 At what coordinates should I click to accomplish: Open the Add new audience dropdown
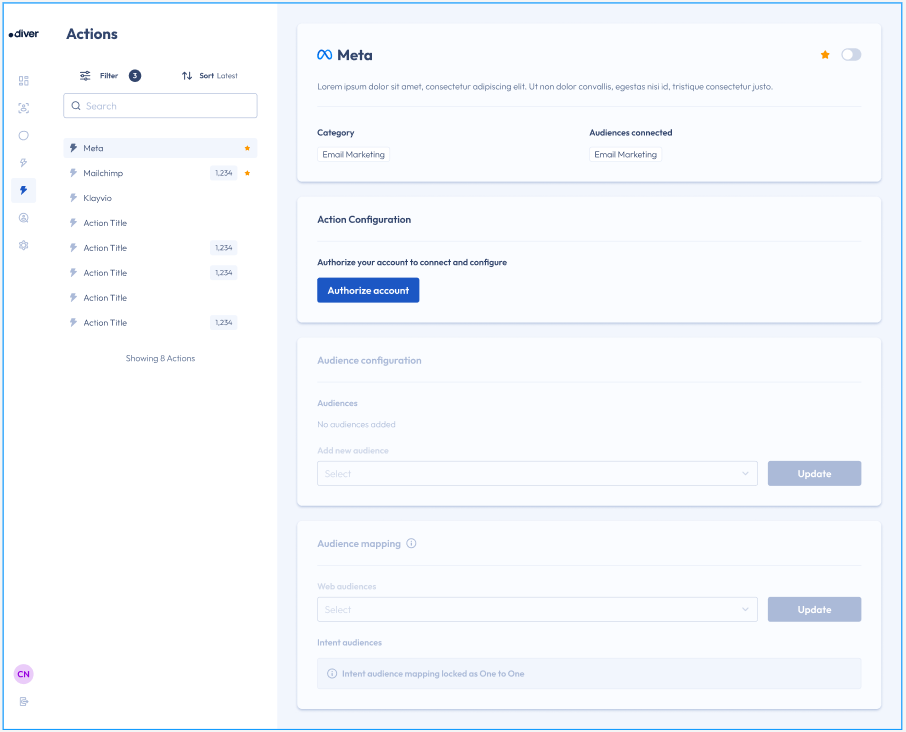[x=537, y=474]
